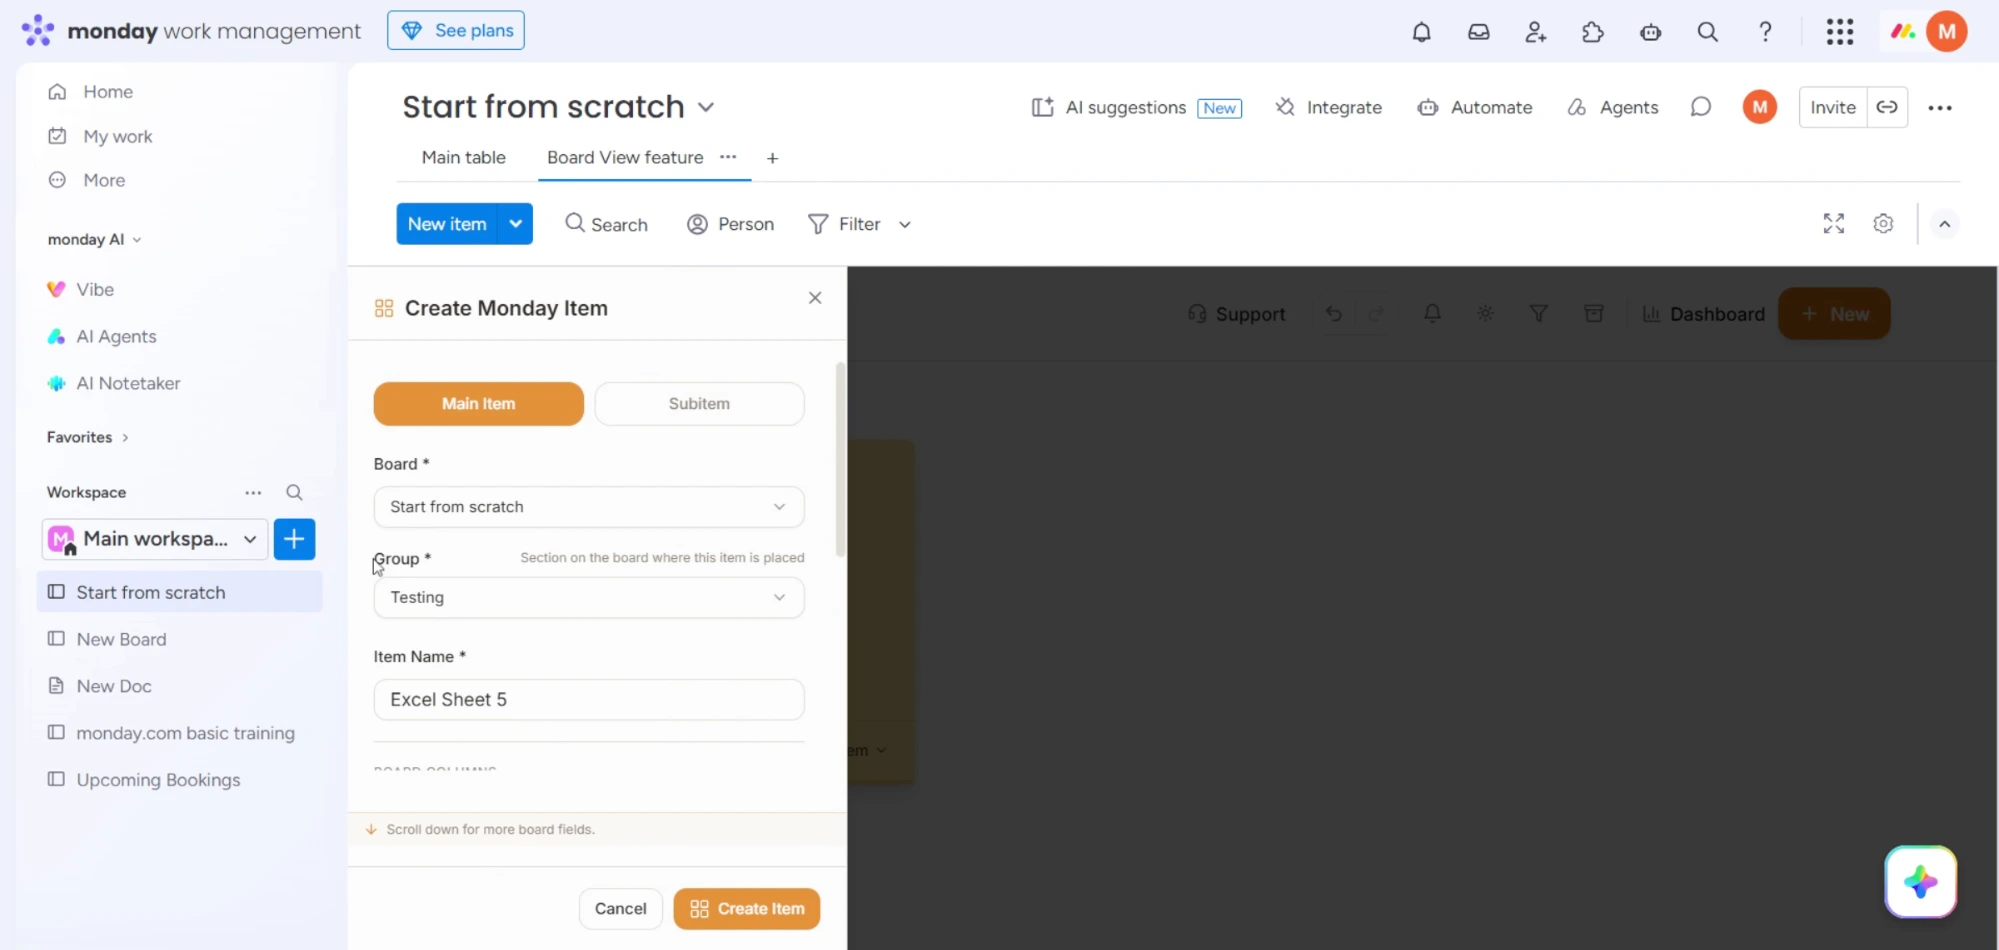Click the blue New item button

[447, 224]
